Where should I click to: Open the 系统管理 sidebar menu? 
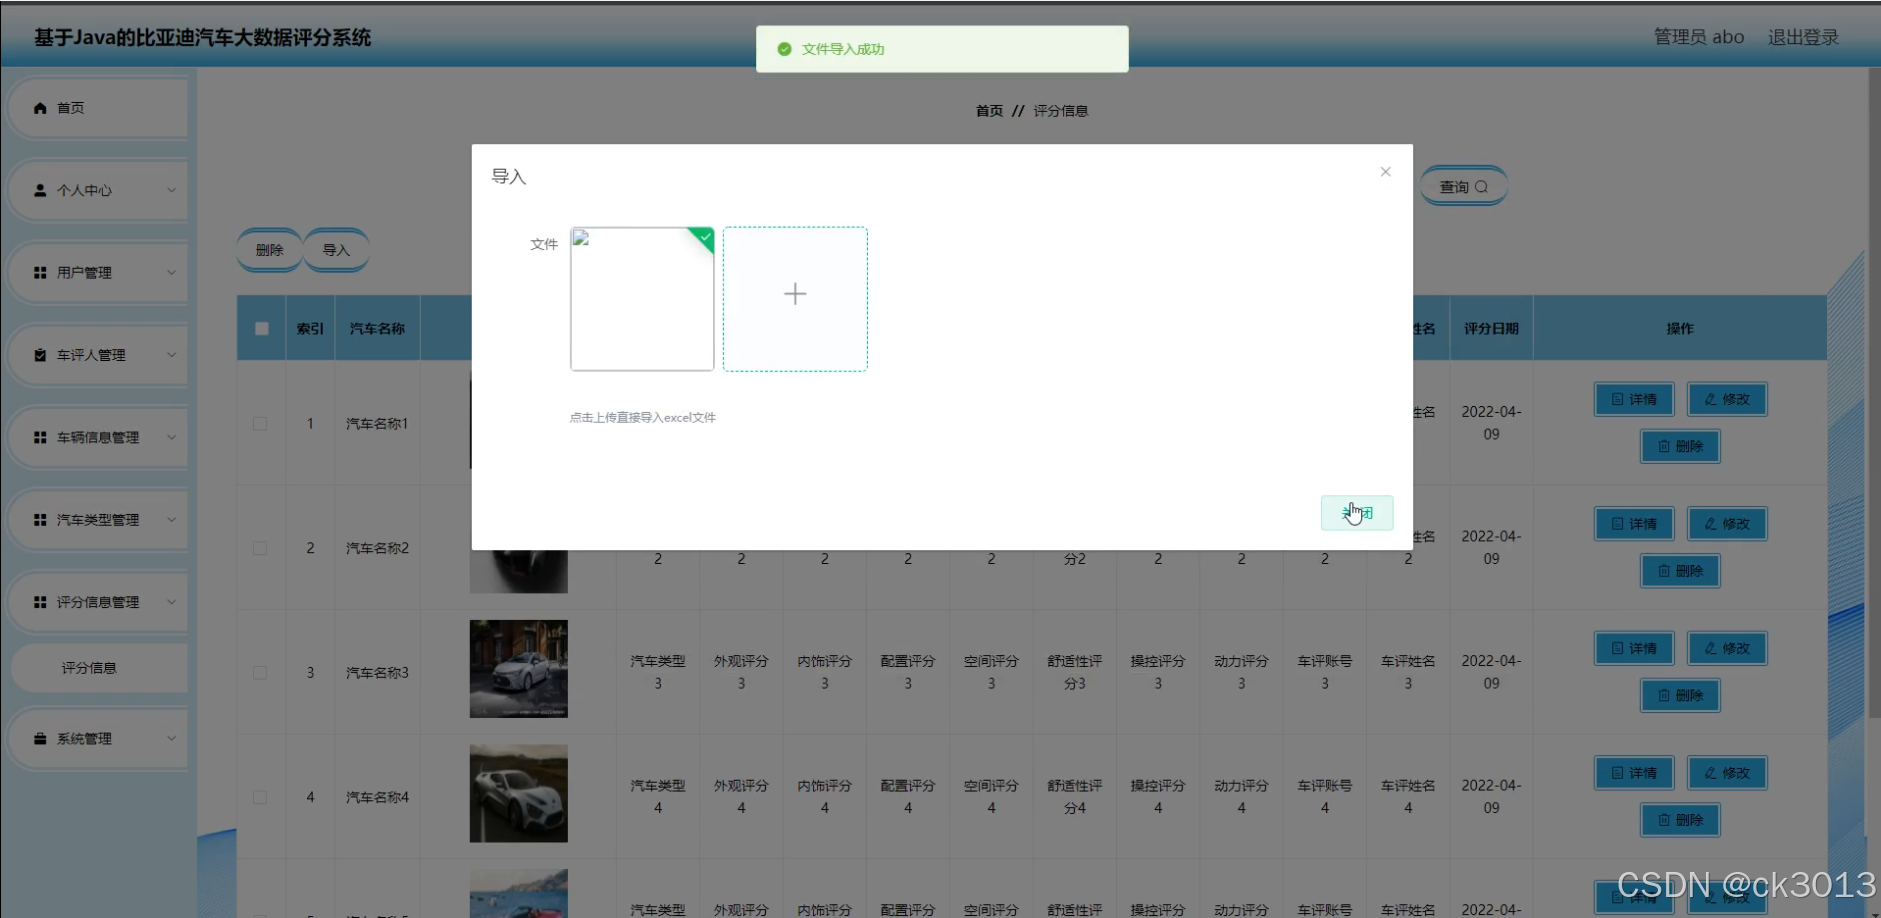coord(97,739)
